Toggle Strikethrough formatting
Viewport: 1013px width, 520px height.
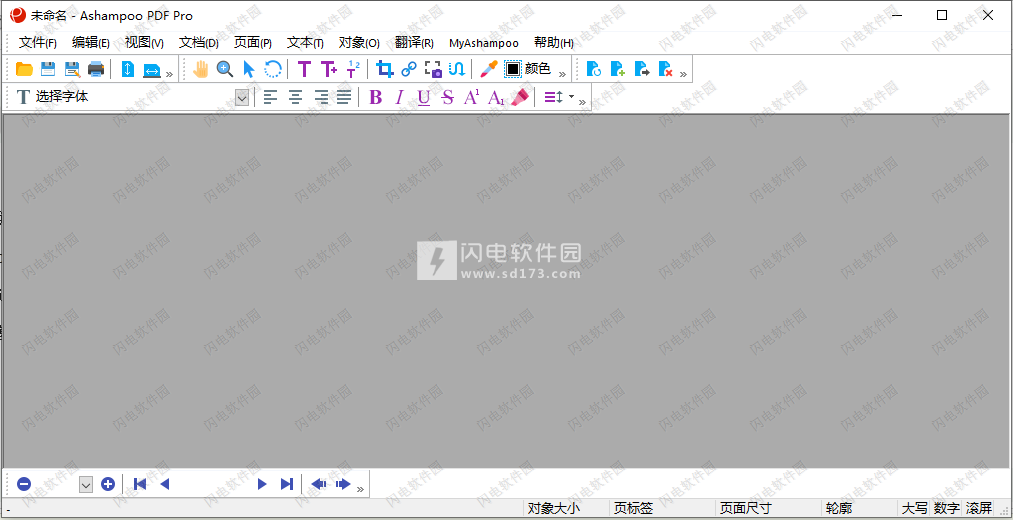point(447,98)
